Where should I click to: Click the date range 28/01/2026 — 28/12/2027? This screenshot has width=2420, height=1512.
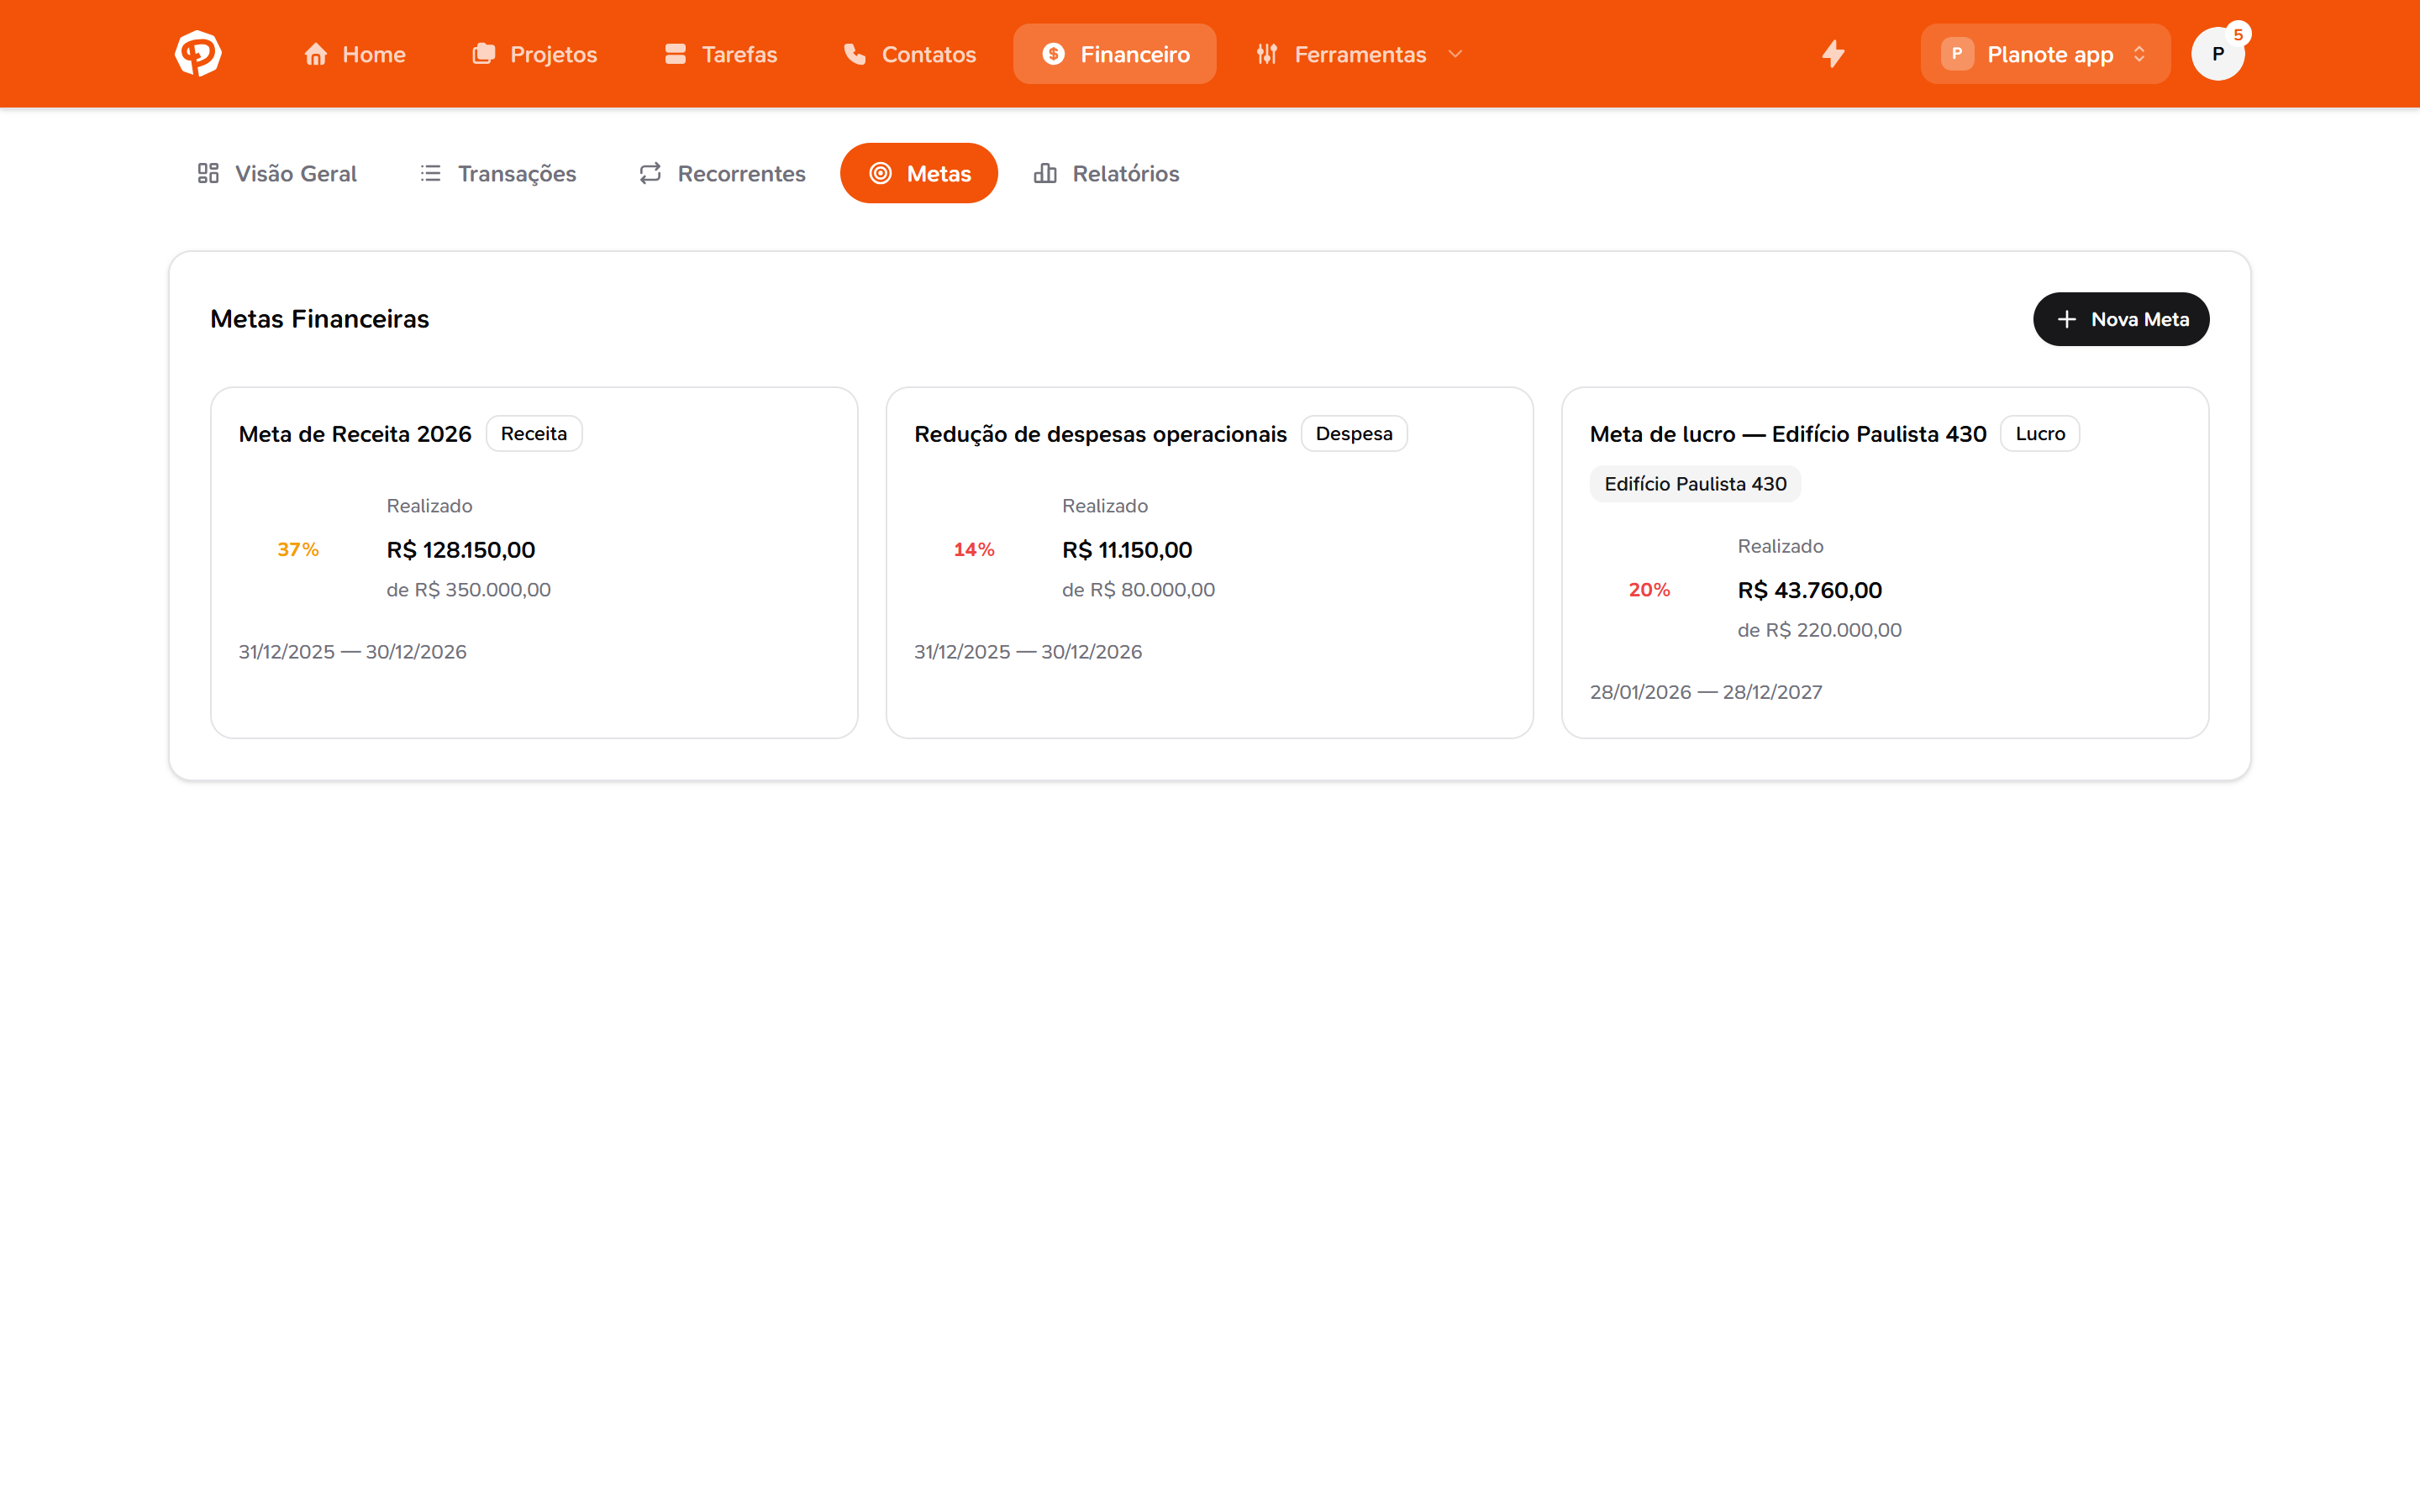[x=1706, y=692]
